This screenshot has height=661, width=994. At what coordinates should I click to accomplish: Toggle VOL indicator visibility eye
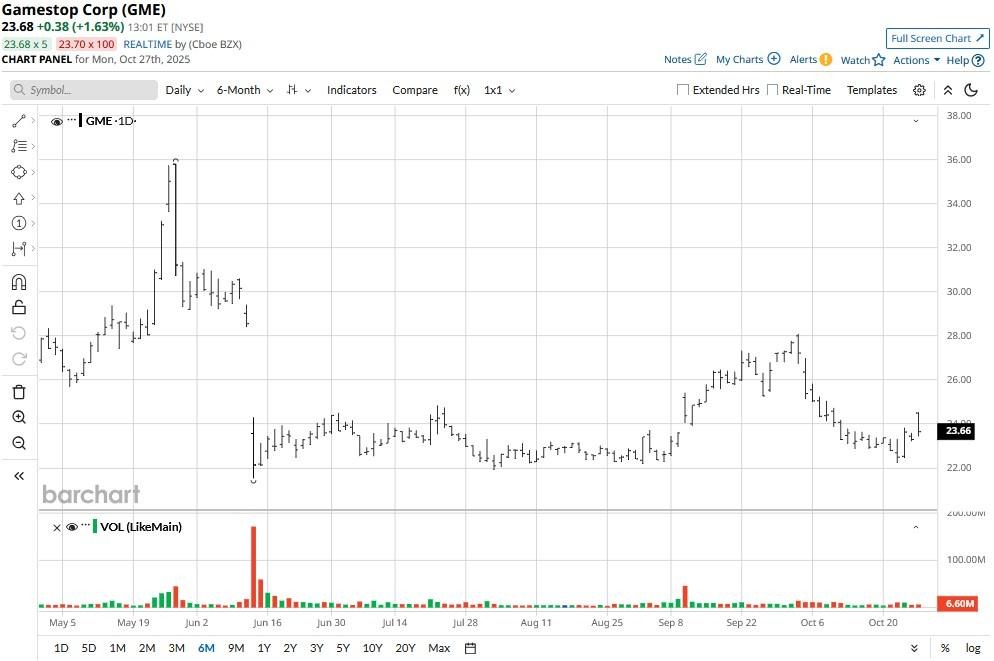pyautogui.click(x=72, y=527)
